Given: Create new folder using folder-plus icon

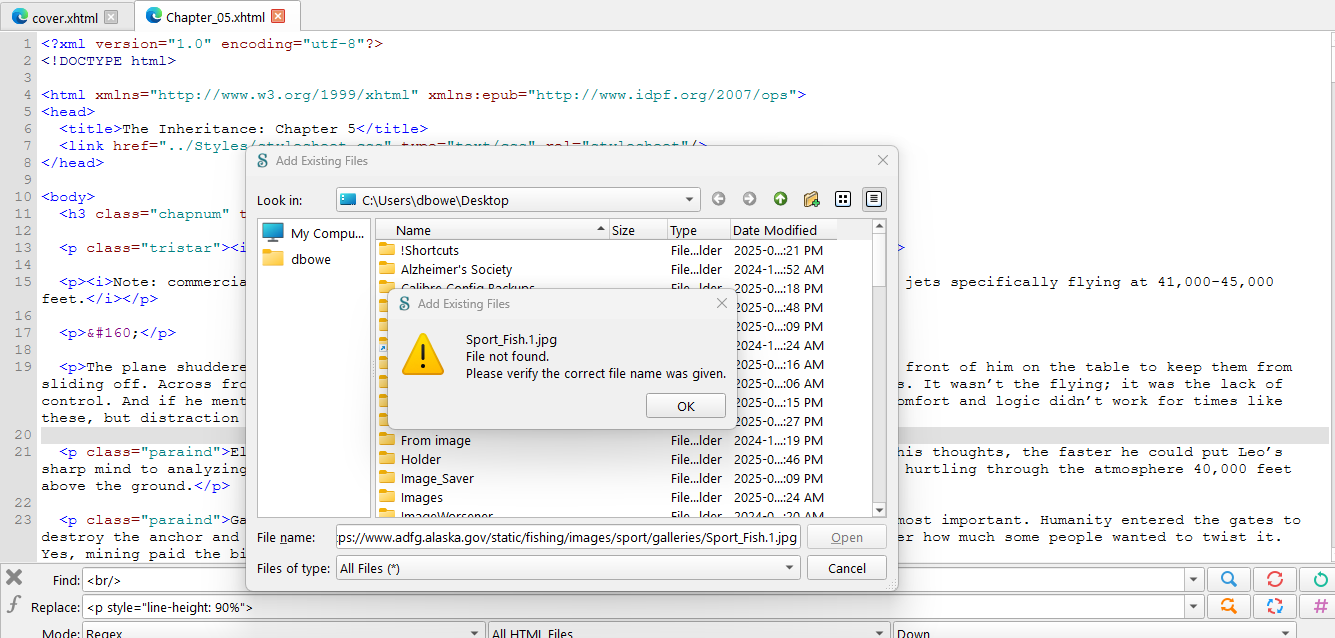Looking at the screenshot, I should tap(811, 199).
